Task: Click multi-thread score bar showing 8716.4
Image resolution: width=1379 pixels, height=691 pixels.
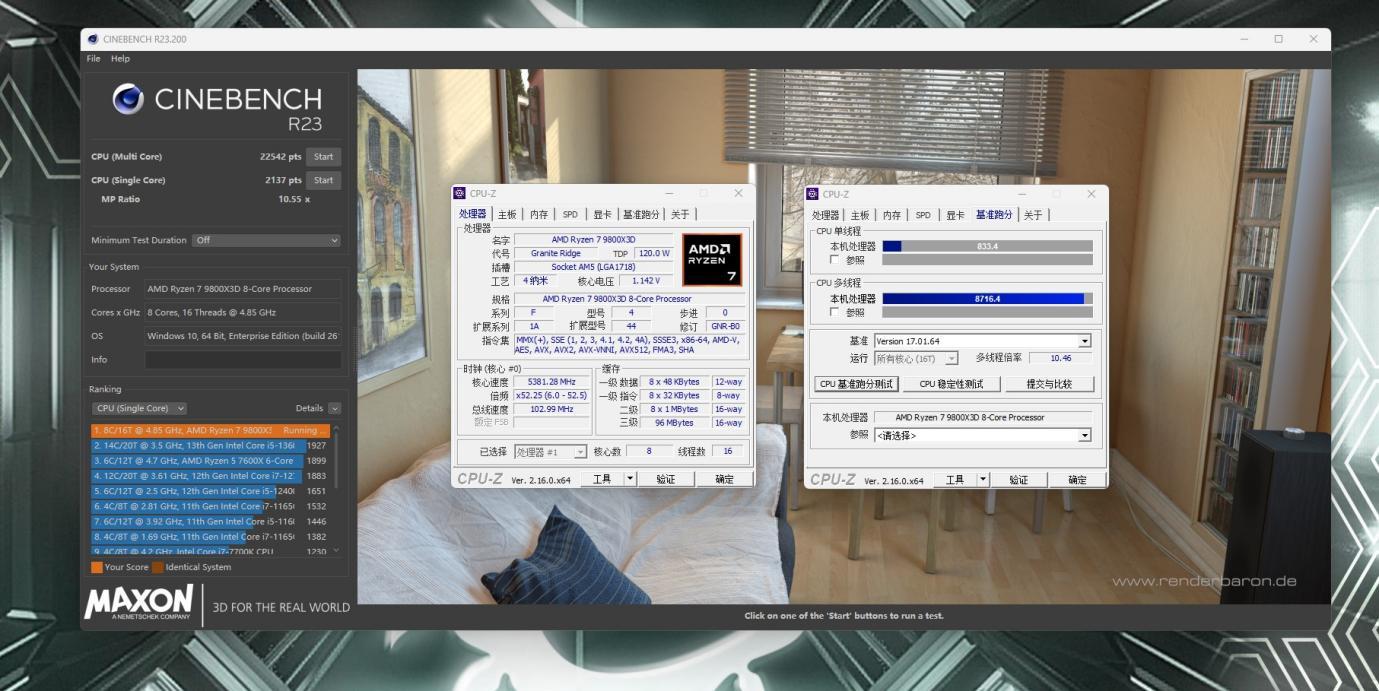Action: tap(987, 298)
